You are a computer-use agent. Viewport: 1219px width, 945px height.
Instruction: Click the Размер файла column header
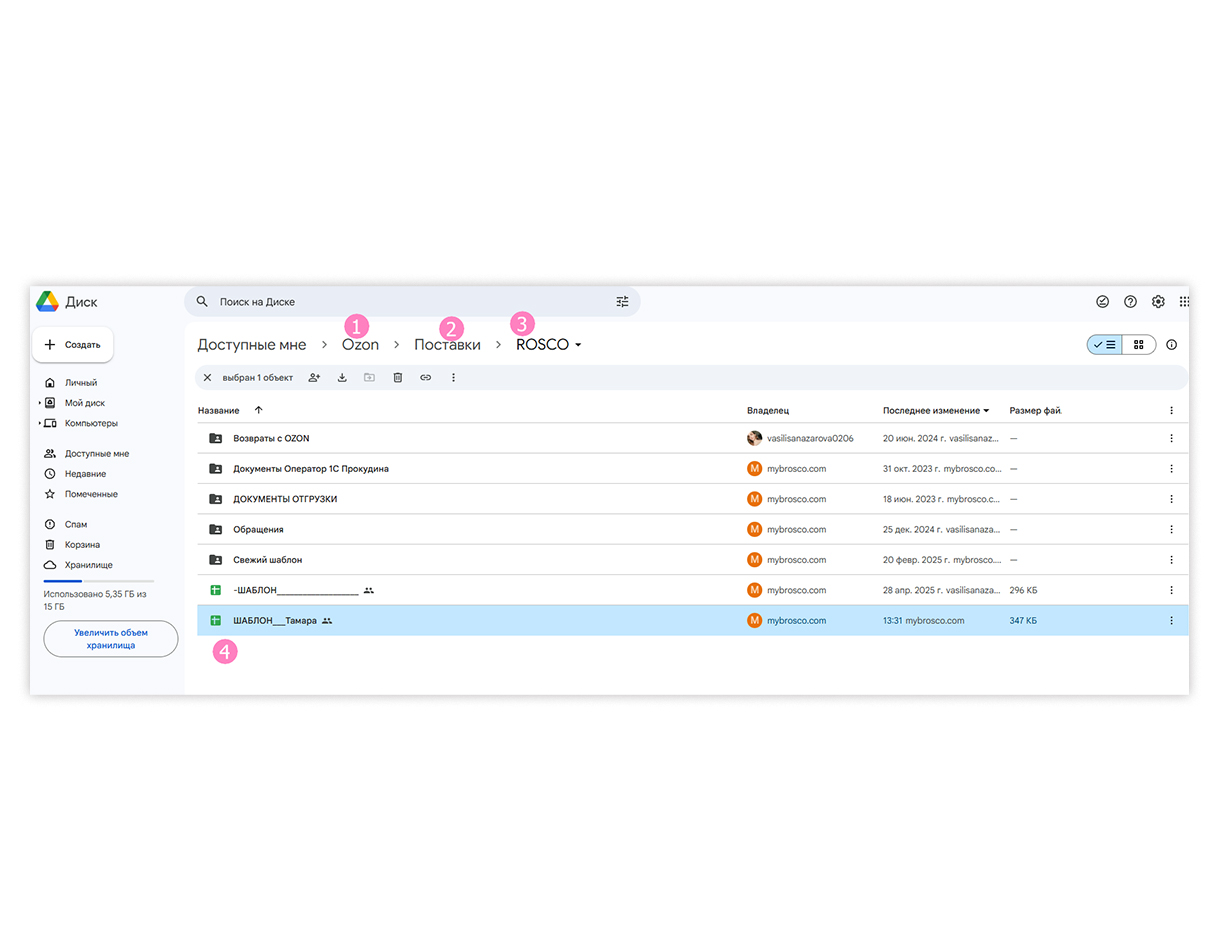click(x=1035, y=410)
